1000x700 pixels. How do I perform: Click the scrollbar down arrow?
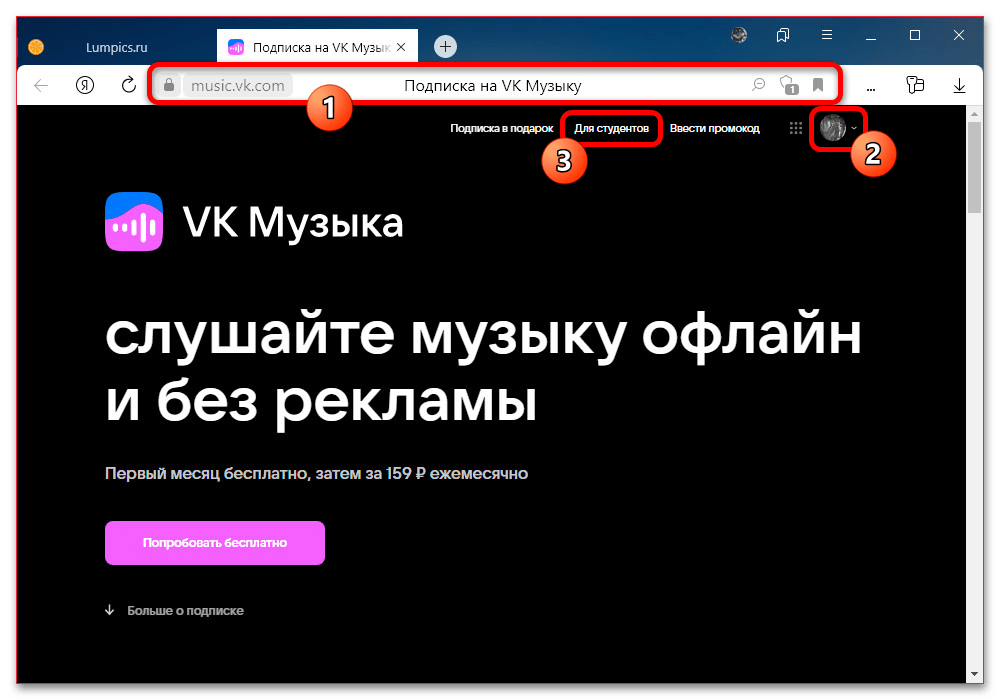(974, 673)
